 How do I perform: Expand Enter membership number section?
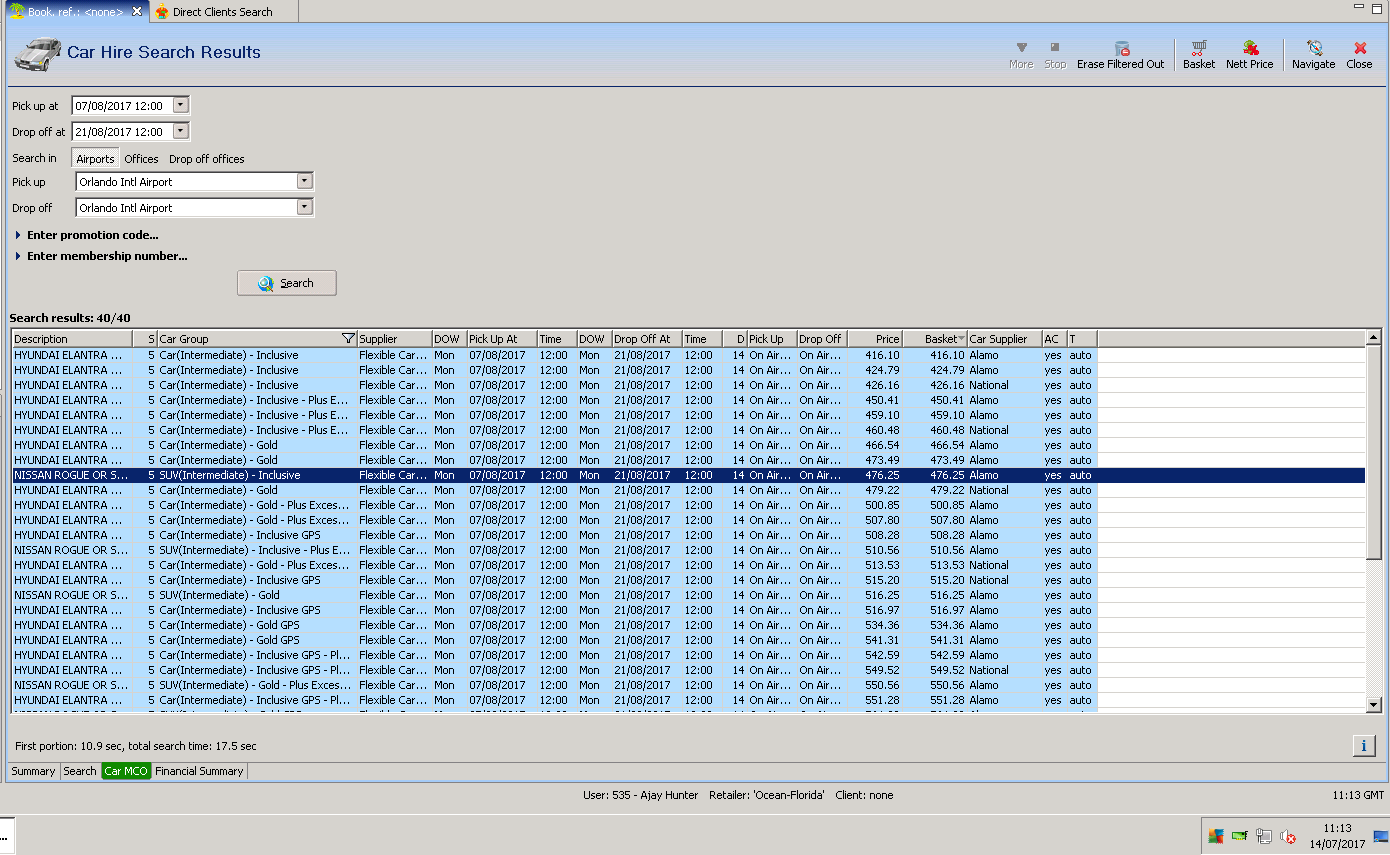coord(101,256)
